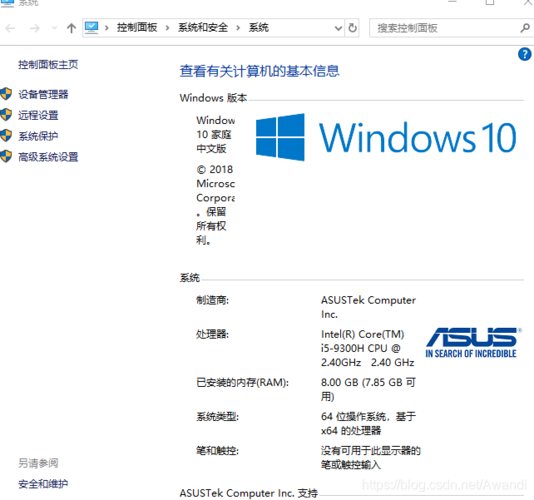The image size is (534, 500).
Task: Click the Forward navigation arrow
Action: tap(34, 28)
